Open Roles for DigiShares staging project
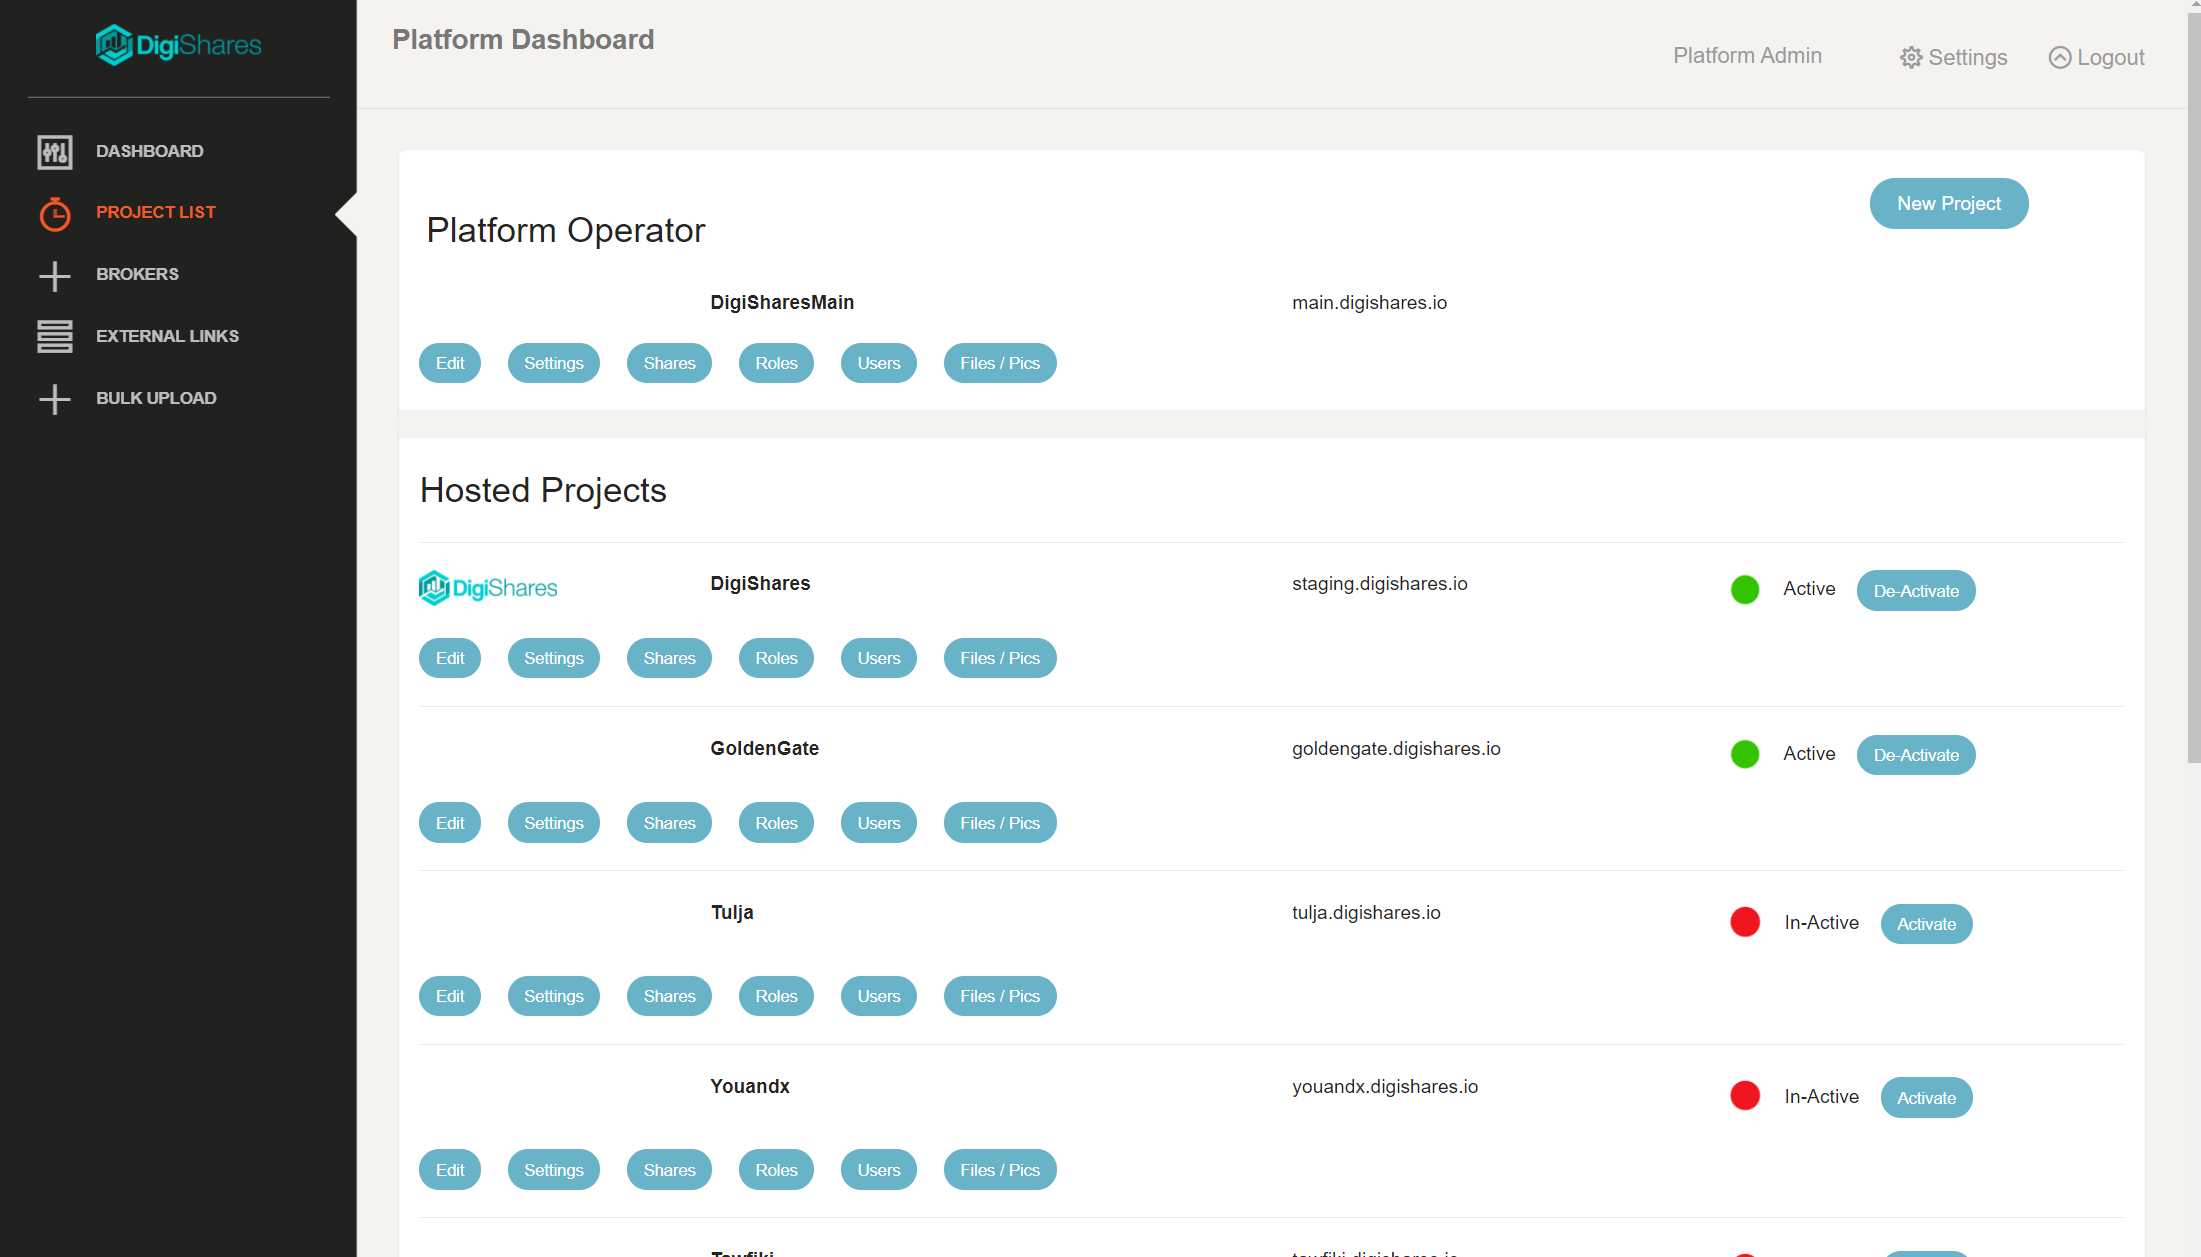Viewport: 2201px width, 1257px height. click(776, 658)
